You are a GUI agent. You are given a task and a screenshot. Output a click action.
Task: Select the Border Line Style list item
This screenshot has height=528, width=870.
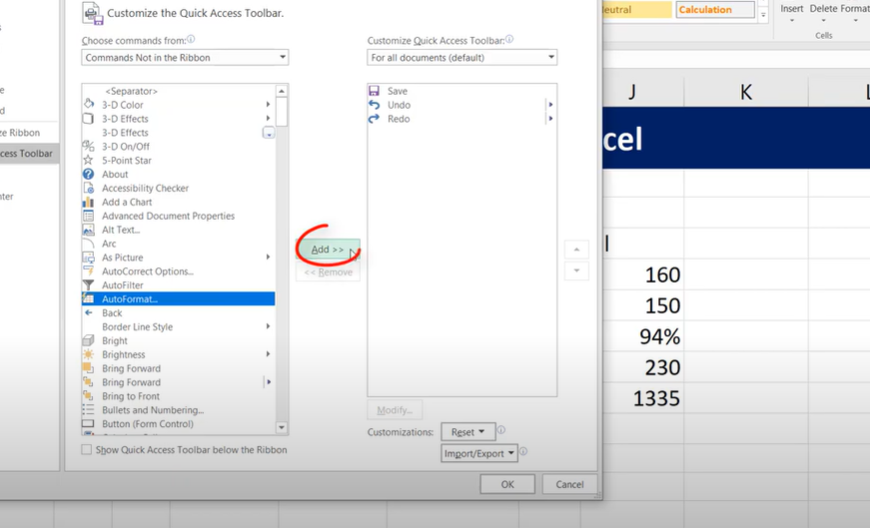(x=178, y=327)
